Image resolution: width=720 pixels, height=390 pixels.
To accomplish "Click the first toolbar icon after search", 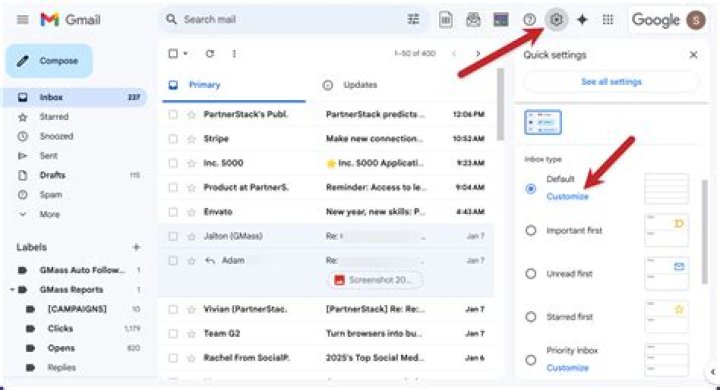I will [445, 20].
